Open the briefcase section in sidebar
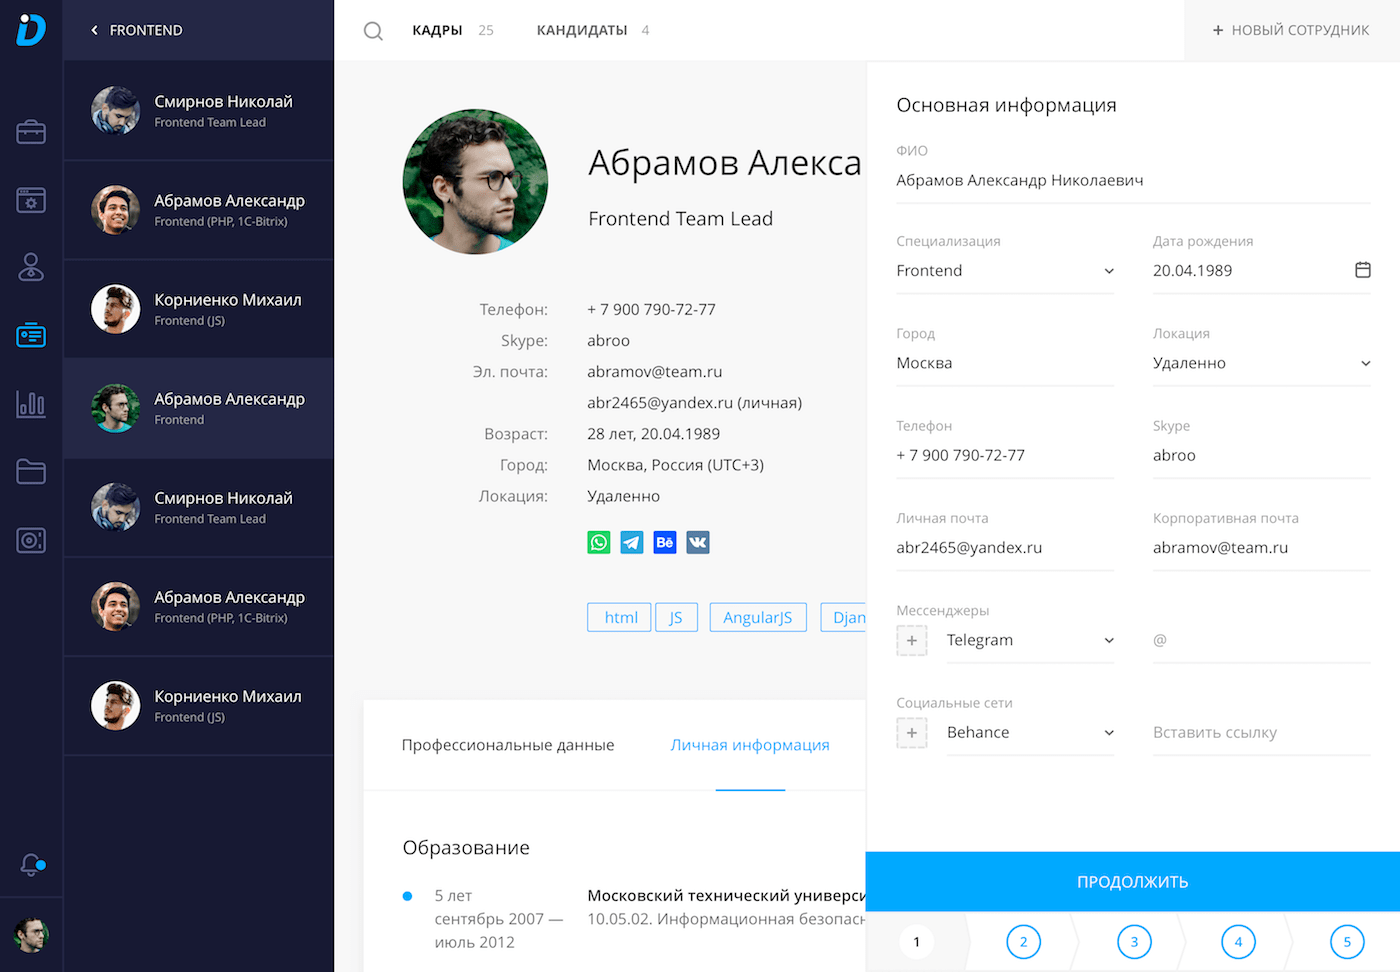Viewport: 1400px width, 972px height. (31, 132)
